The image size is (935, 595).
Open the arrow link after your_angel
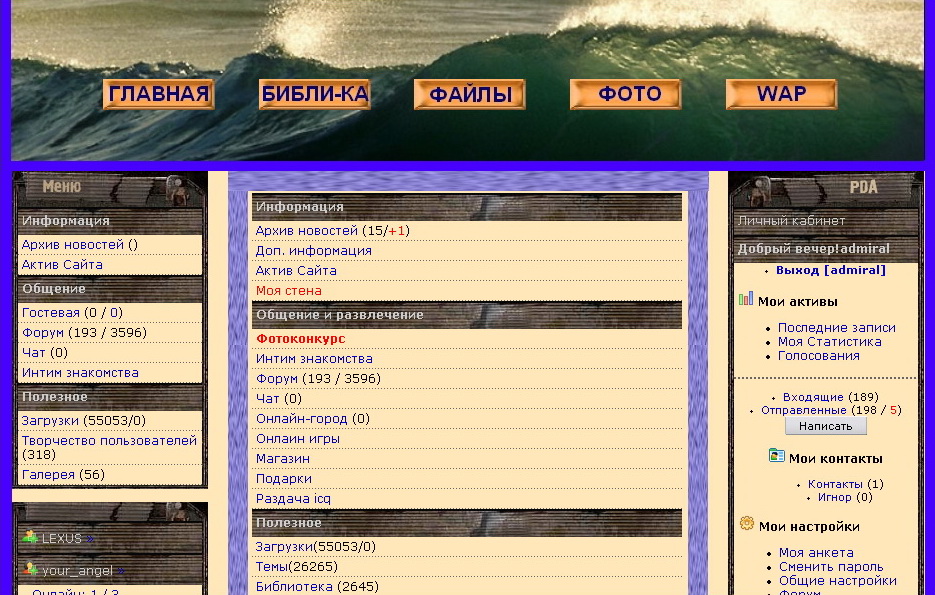(x=120, y=571)
